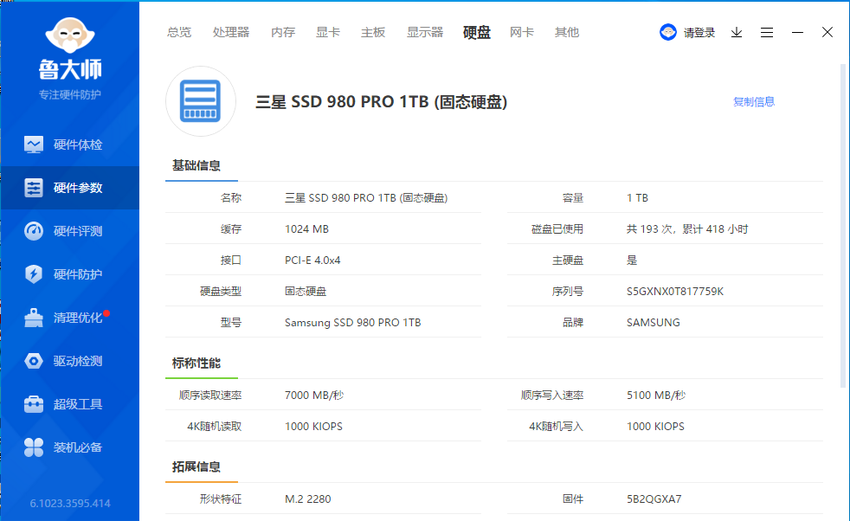Click the 4K随机读取 value 1000 KIOPS
The height and width of the screenshot is (521, 850).
(314, 427)
